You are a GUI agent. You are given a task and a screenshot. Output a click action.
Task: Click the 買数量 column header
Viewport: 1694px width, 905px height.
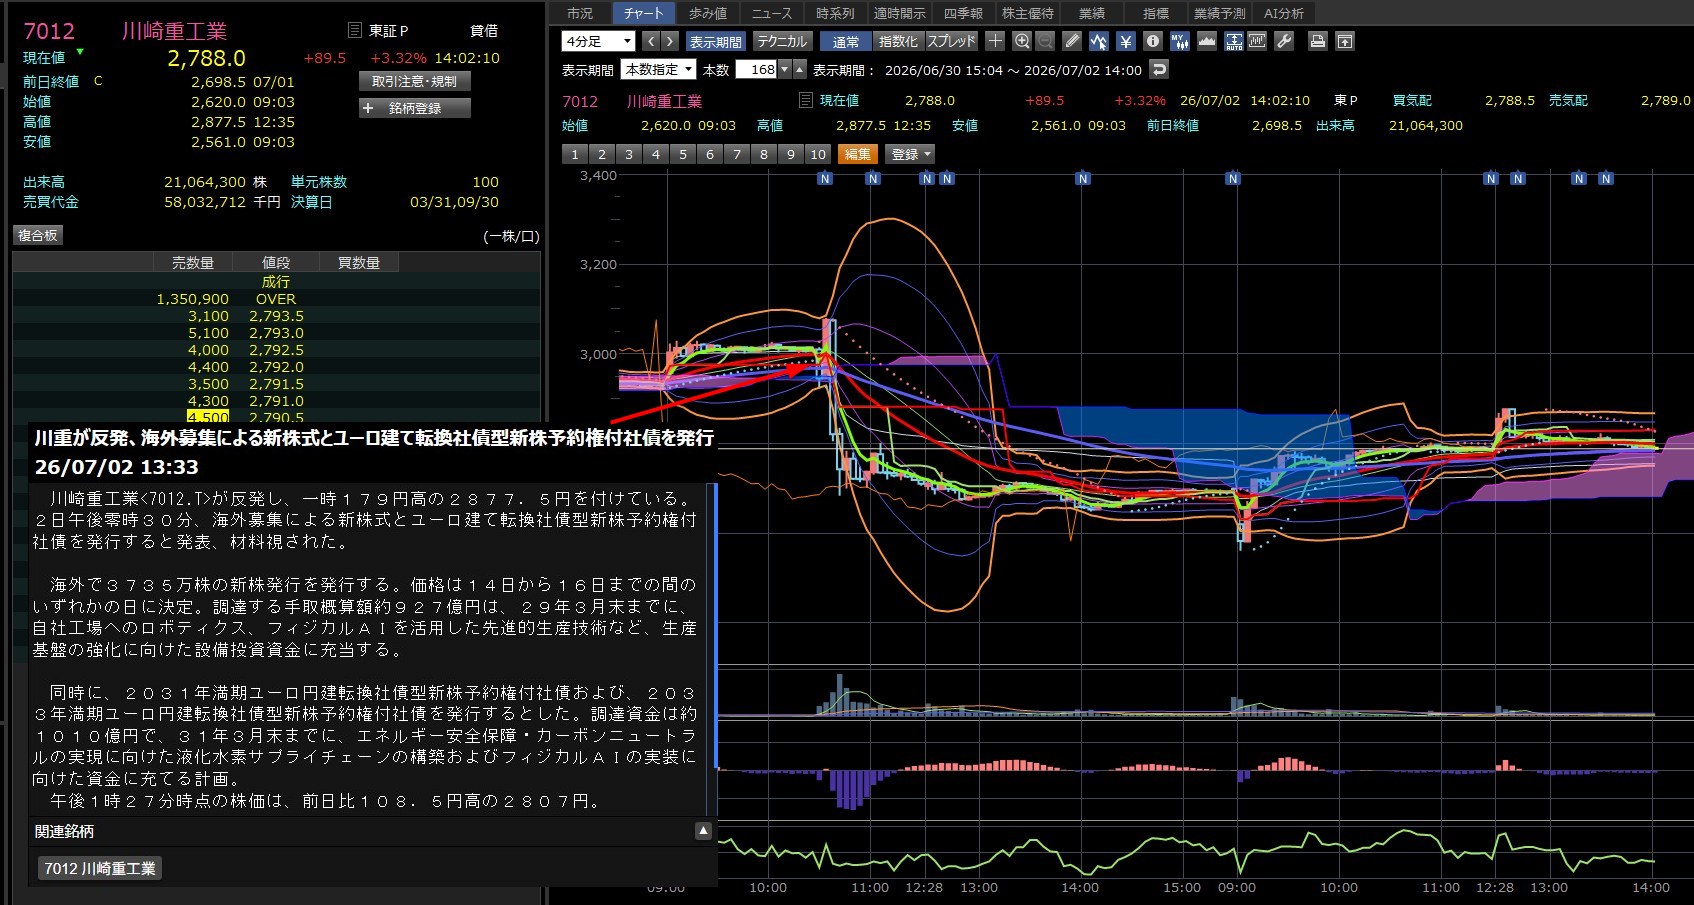358,262
